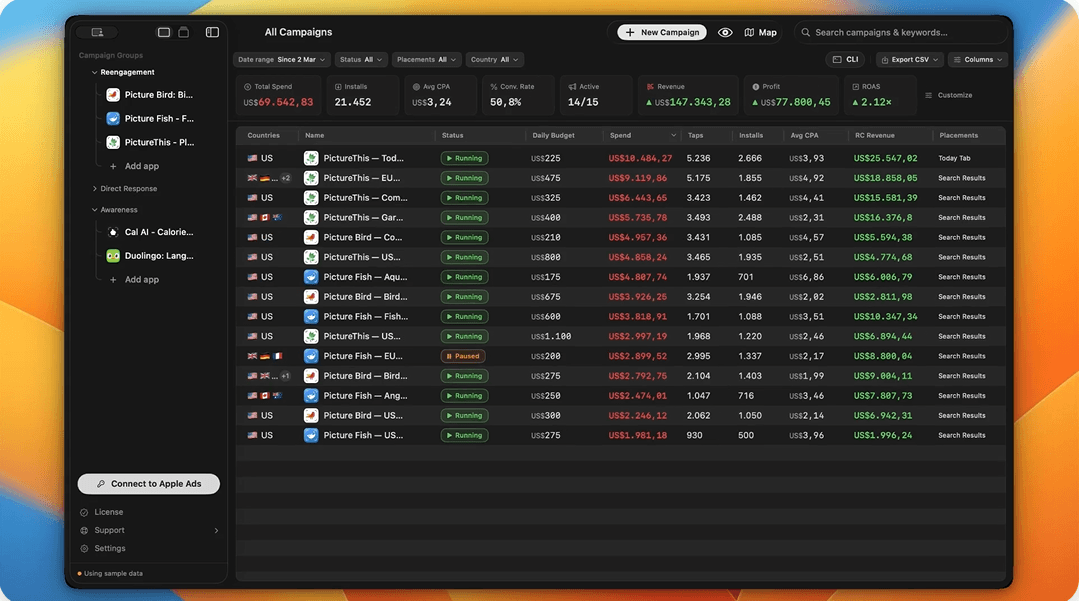Screen dimensions: 1079x601
Task: Click the +2 countries badge in PictureThis — EU... row
Action: click(286, 178)
